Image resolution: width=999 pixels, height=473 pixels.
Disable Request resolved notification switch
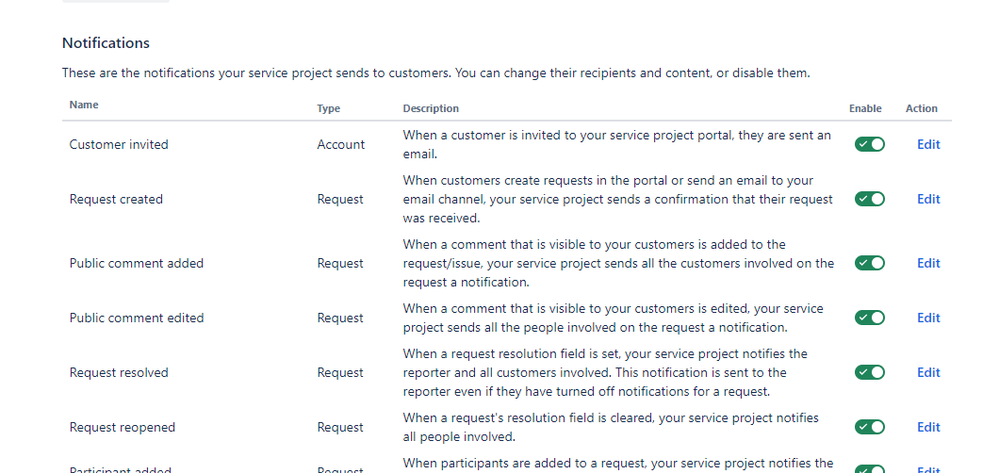(x=869, y=372)
